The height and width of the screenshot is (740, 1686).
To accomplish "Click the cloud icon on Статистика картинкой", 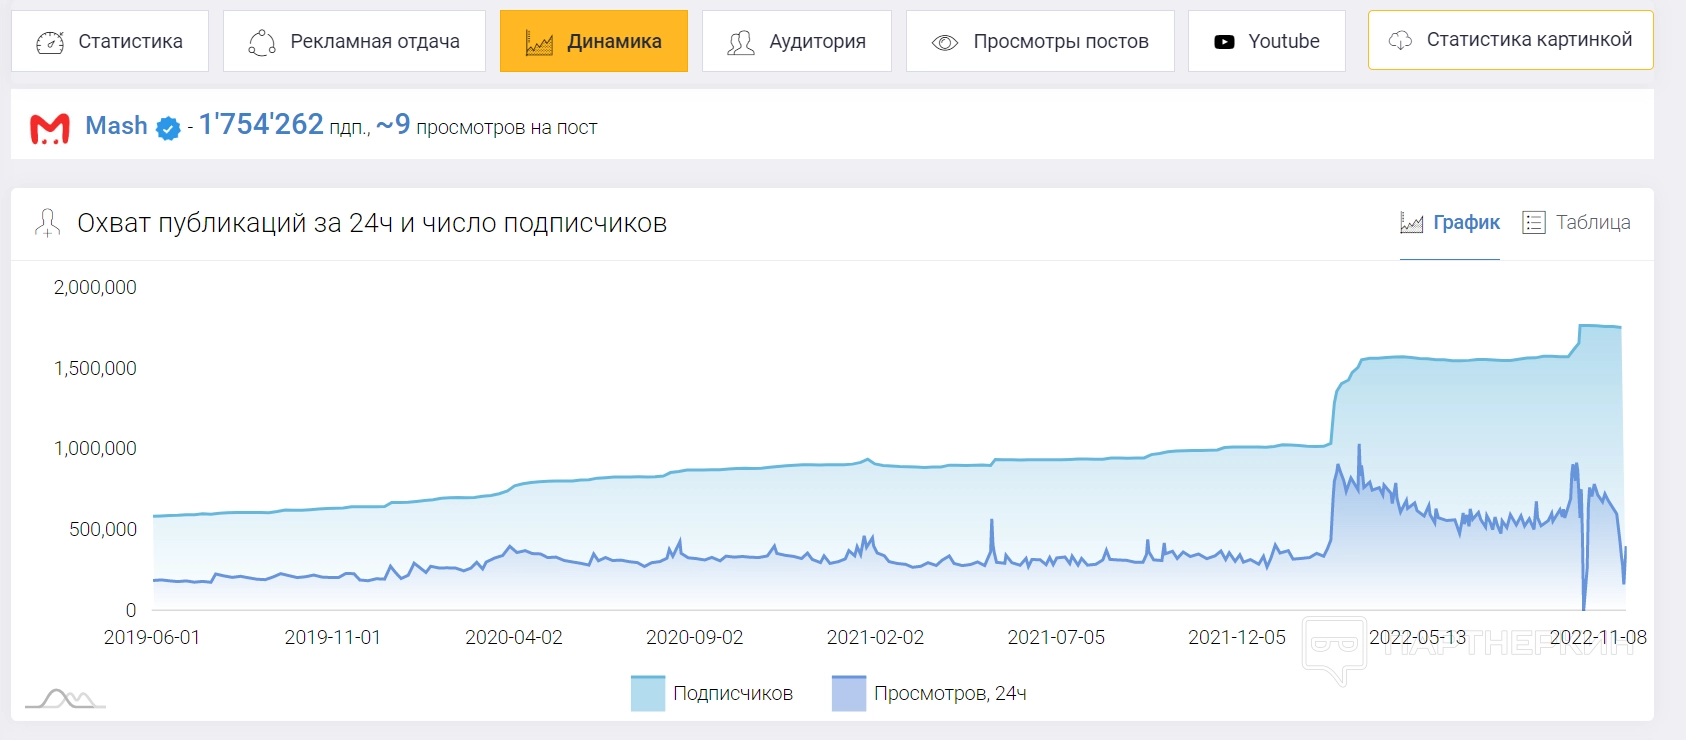I will tap(1401, 40).
